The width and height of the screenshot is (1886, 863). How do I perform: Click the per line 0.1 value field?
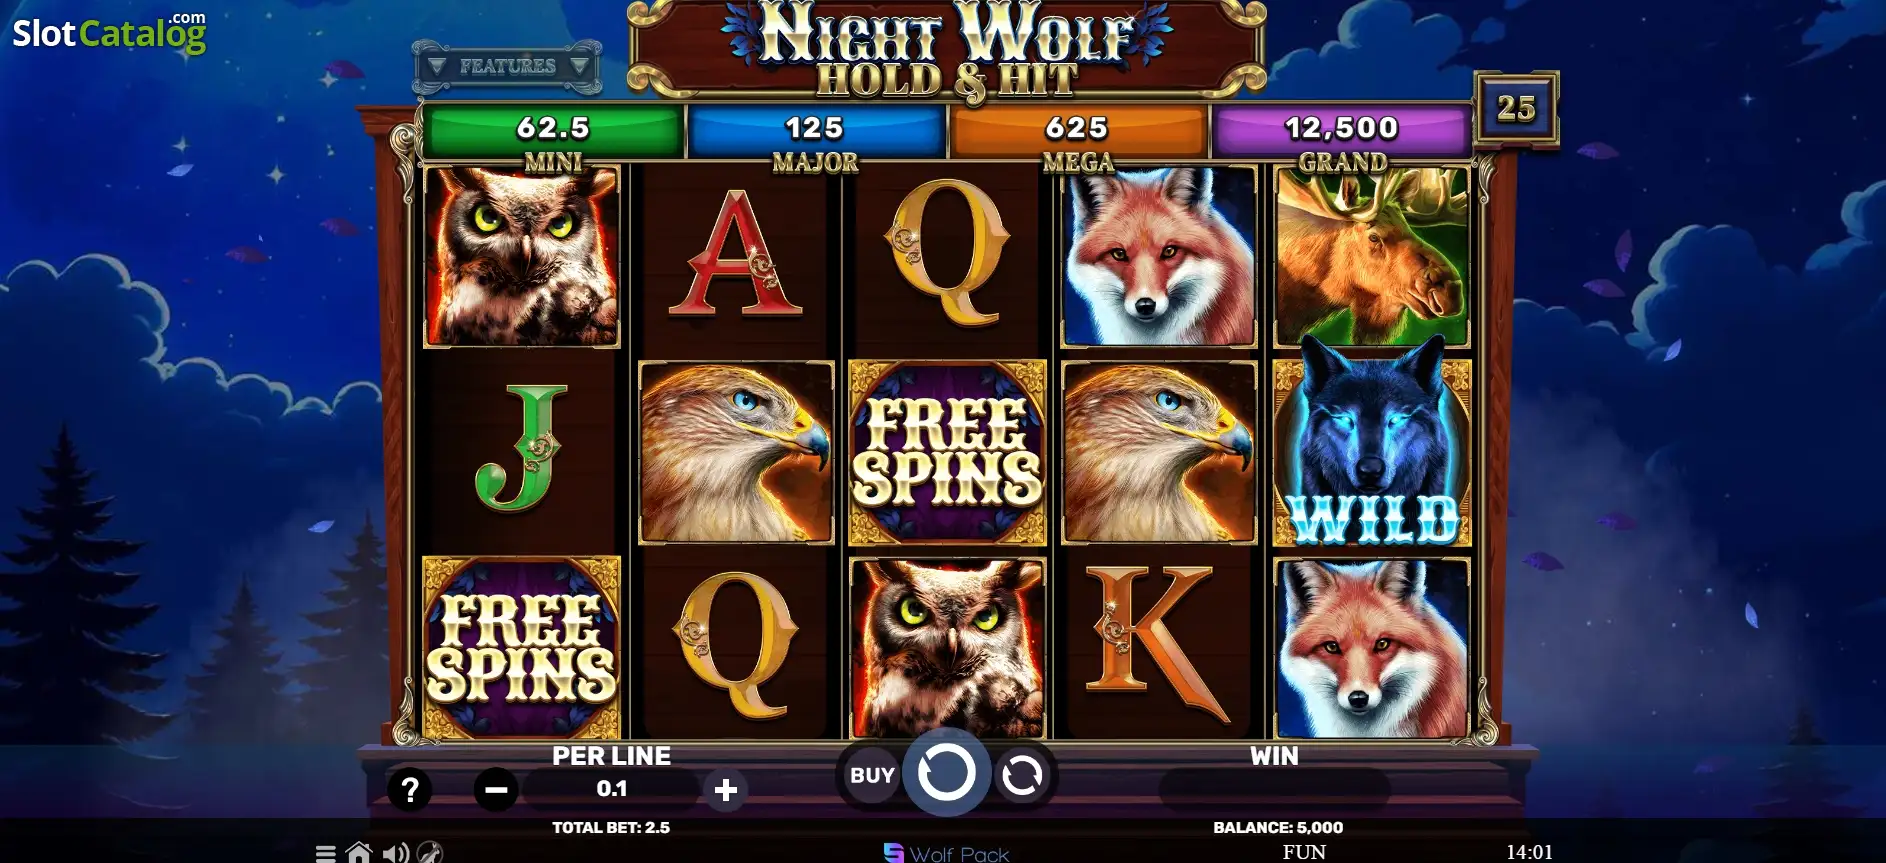click(611, 789)
